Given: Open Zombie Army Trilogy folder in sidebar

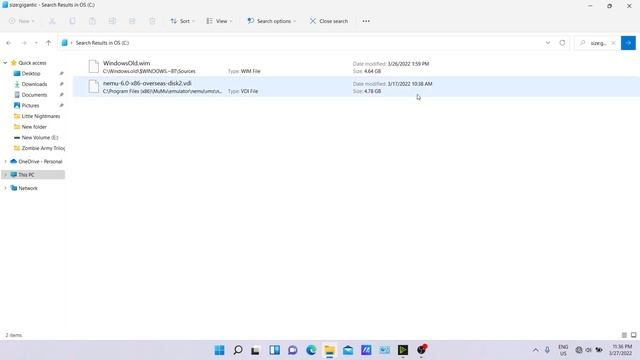Looking at the screenshot, I should point(43,148).
